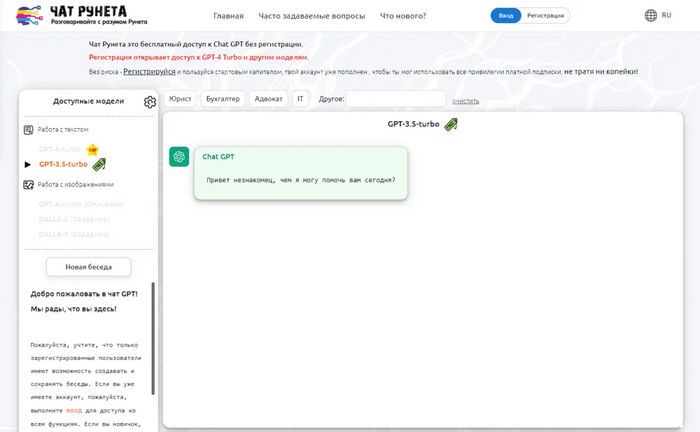Click the Chat GPT sender name

pyautogui.click(x=218, y=157)
